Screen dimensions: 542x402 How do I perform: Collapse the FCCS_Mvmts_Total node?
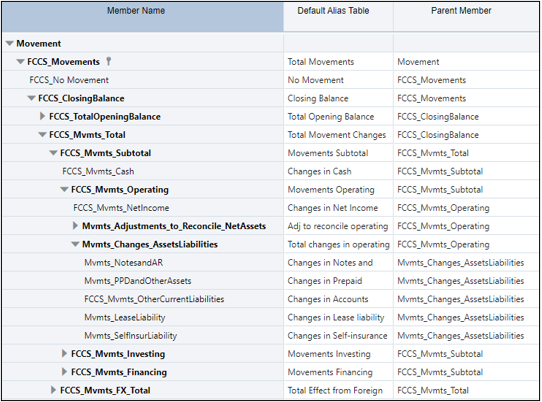(x=42, y=135)
